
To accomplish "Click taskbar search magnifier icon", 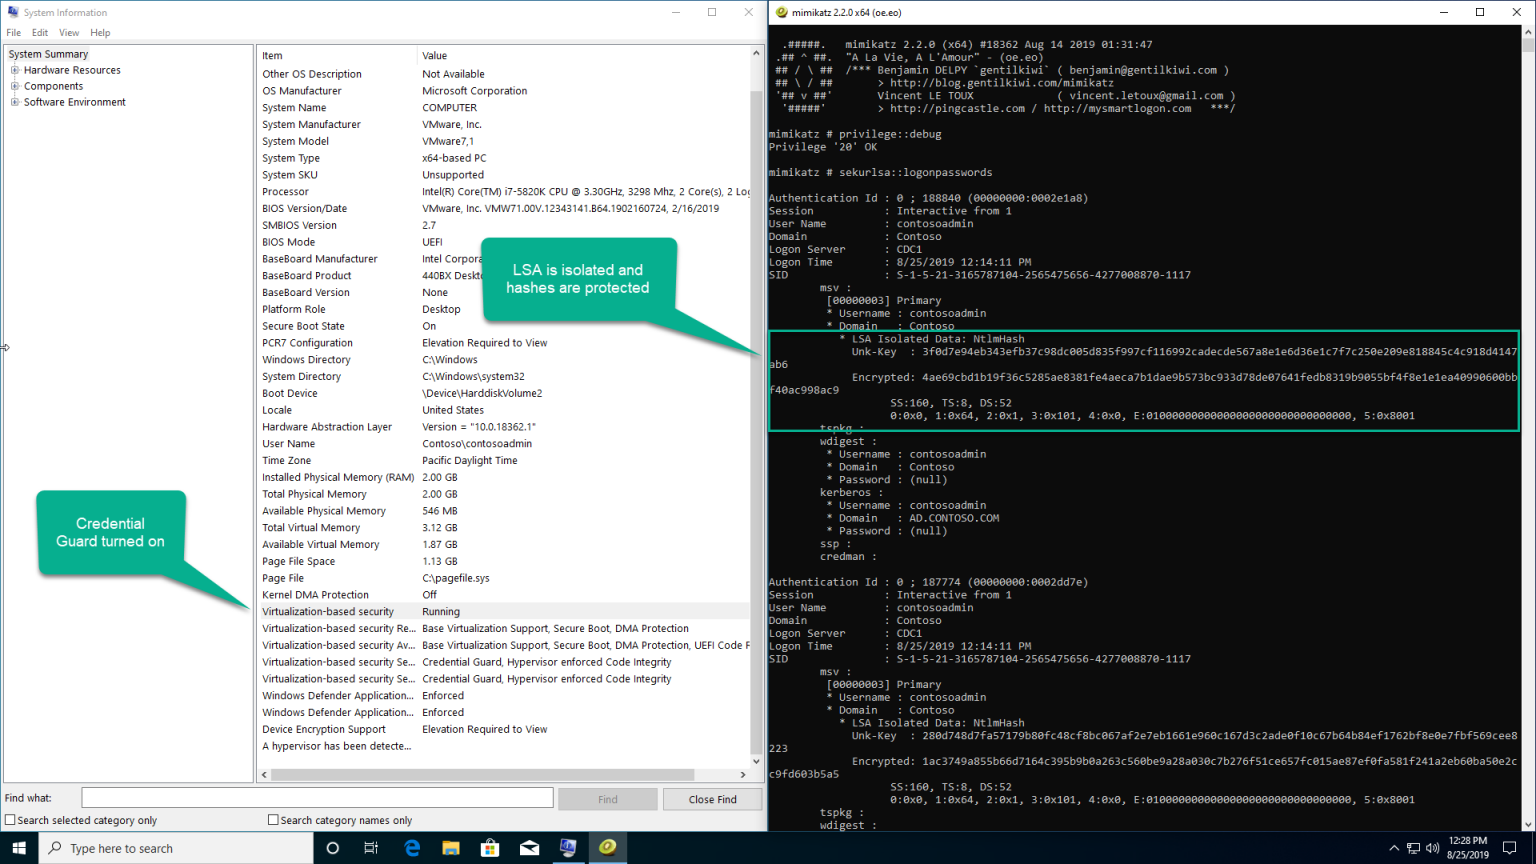I will point(56,848).
